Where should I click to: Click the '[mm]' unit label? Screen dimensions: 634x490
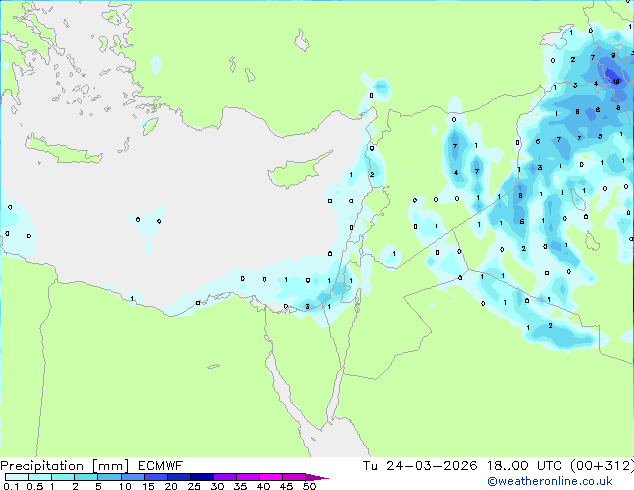(x=110, y=466)
